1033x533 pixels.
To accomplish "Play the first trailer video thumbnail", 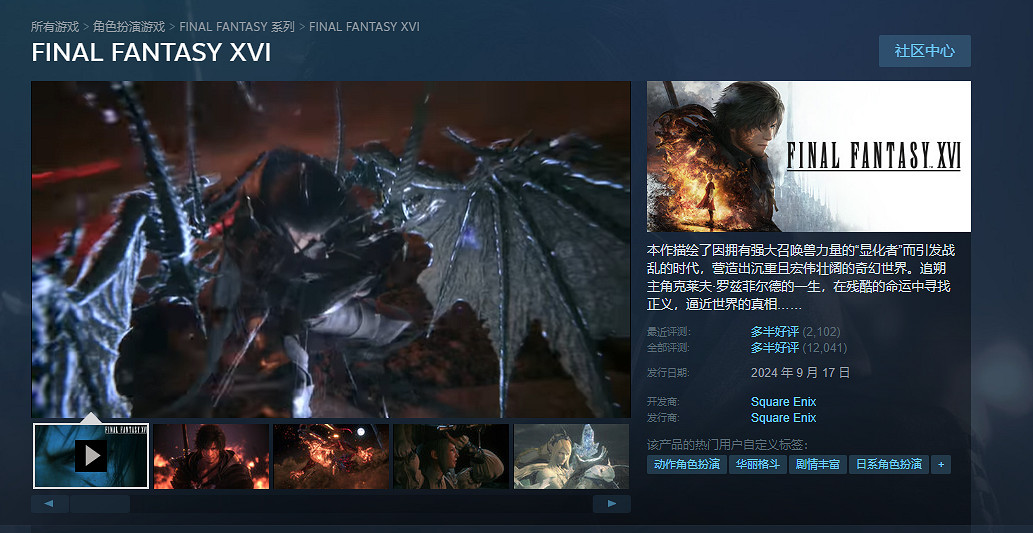I will pos(91,456).
